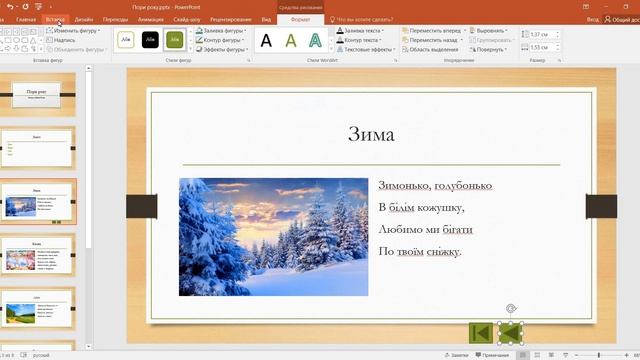640x360 pixels.
Task: Switch to Reading view in status bar
Action: click(x=551, y=355)
